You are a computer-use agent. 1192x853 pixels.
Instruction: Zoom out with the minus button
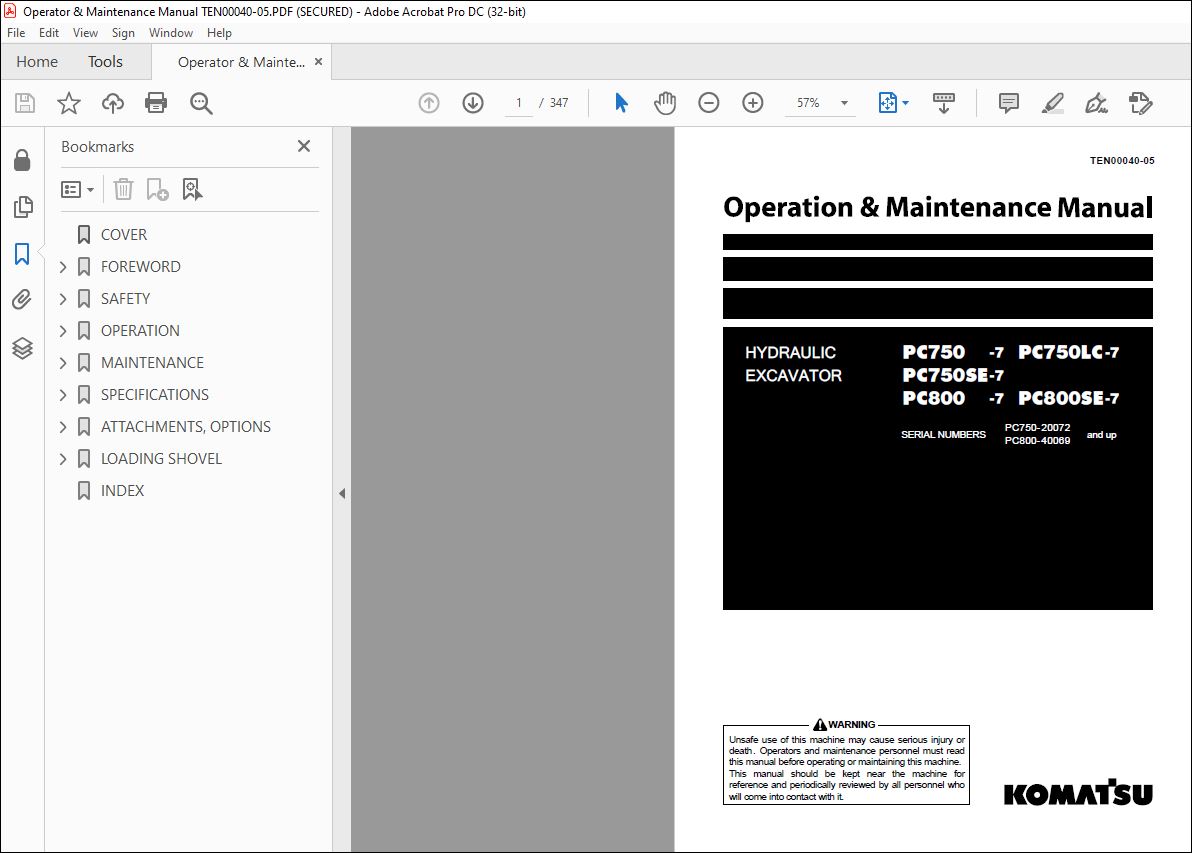pos(709,103)
